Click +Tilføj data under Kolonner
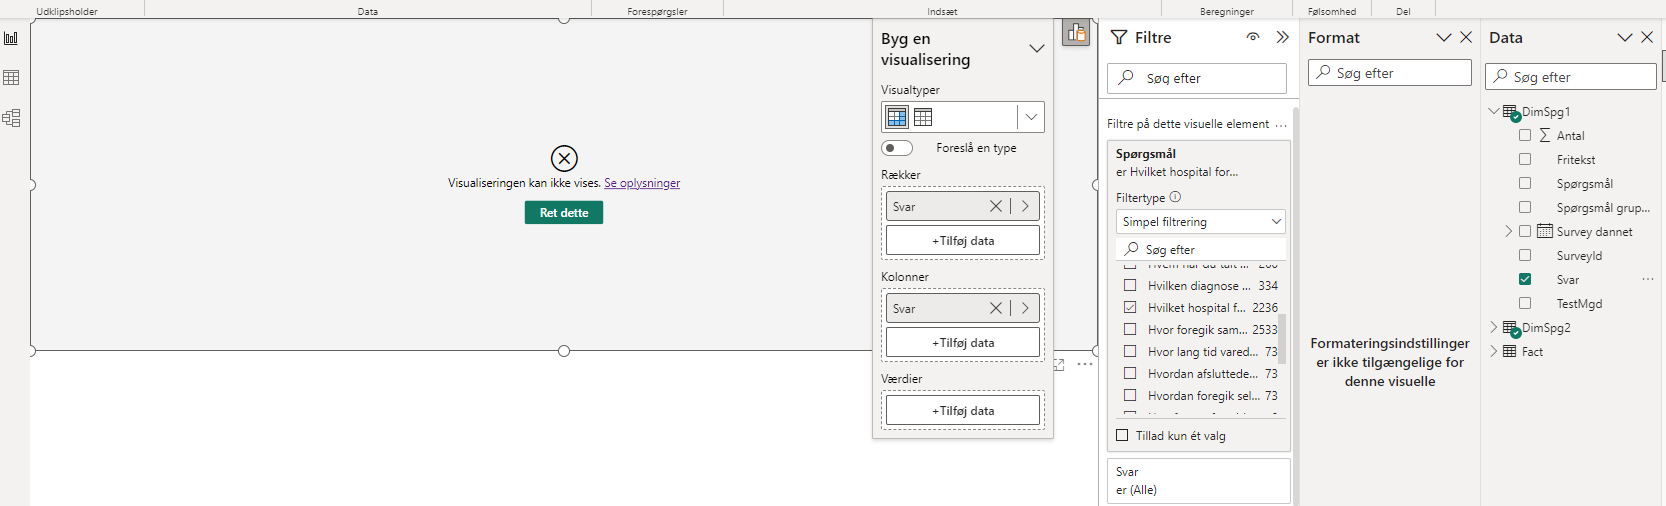1666x506 pixels. [x=963, y=342]
